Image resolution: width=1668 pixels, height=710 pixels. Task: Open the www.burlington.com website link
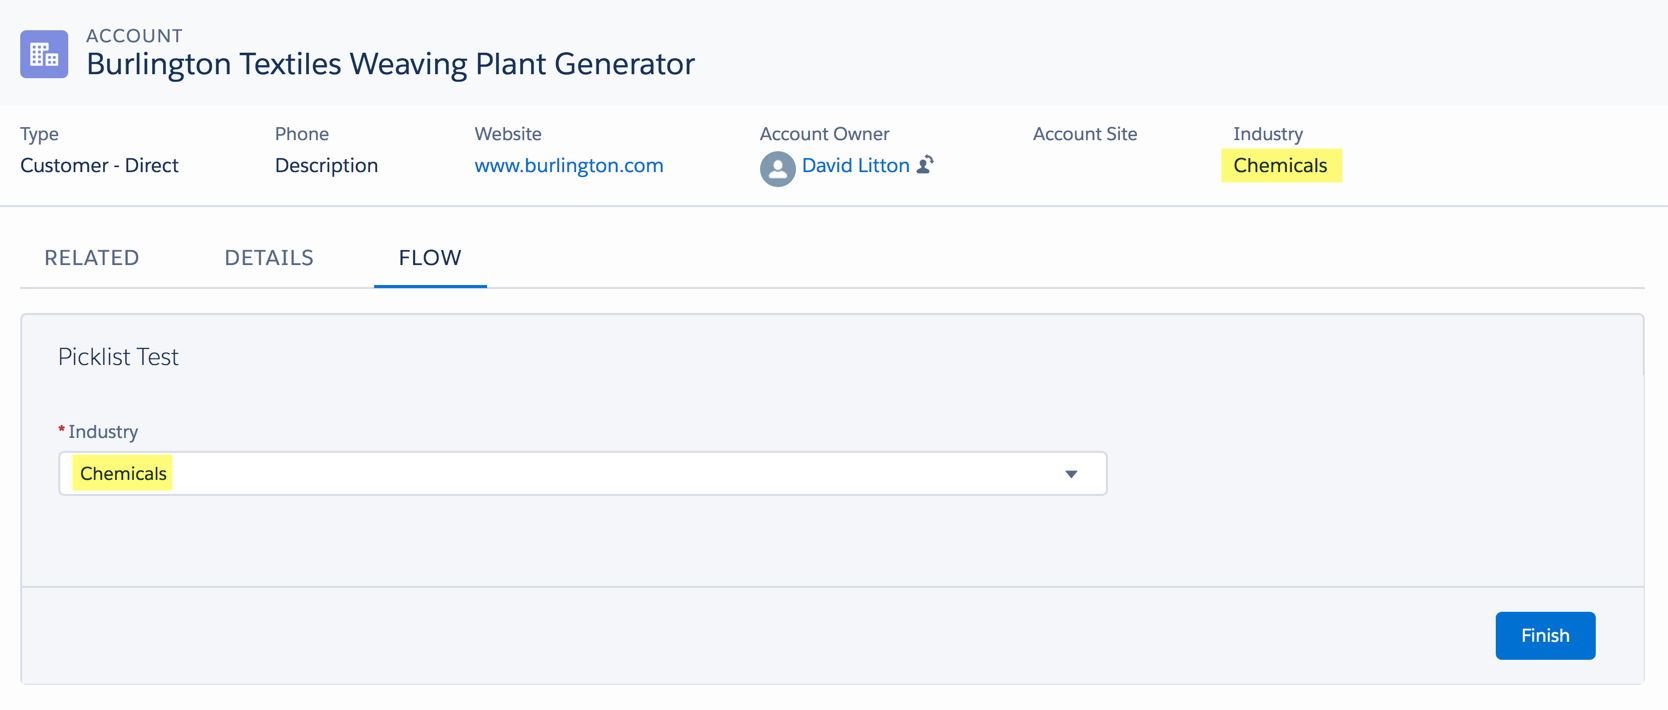(x=568, y=166)
